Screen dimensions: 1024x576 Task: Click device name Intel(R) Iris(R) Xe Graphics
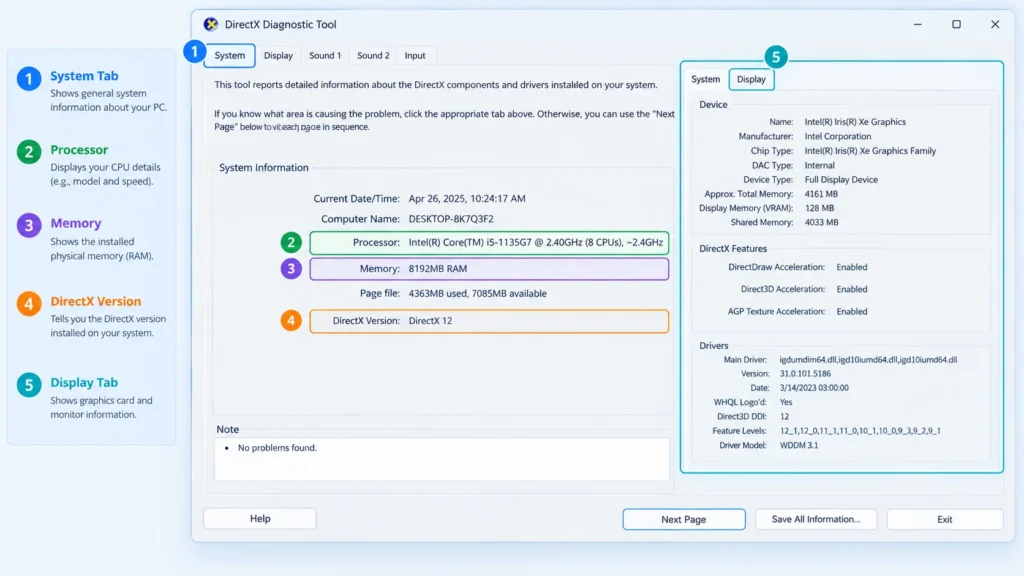point(855,121)
